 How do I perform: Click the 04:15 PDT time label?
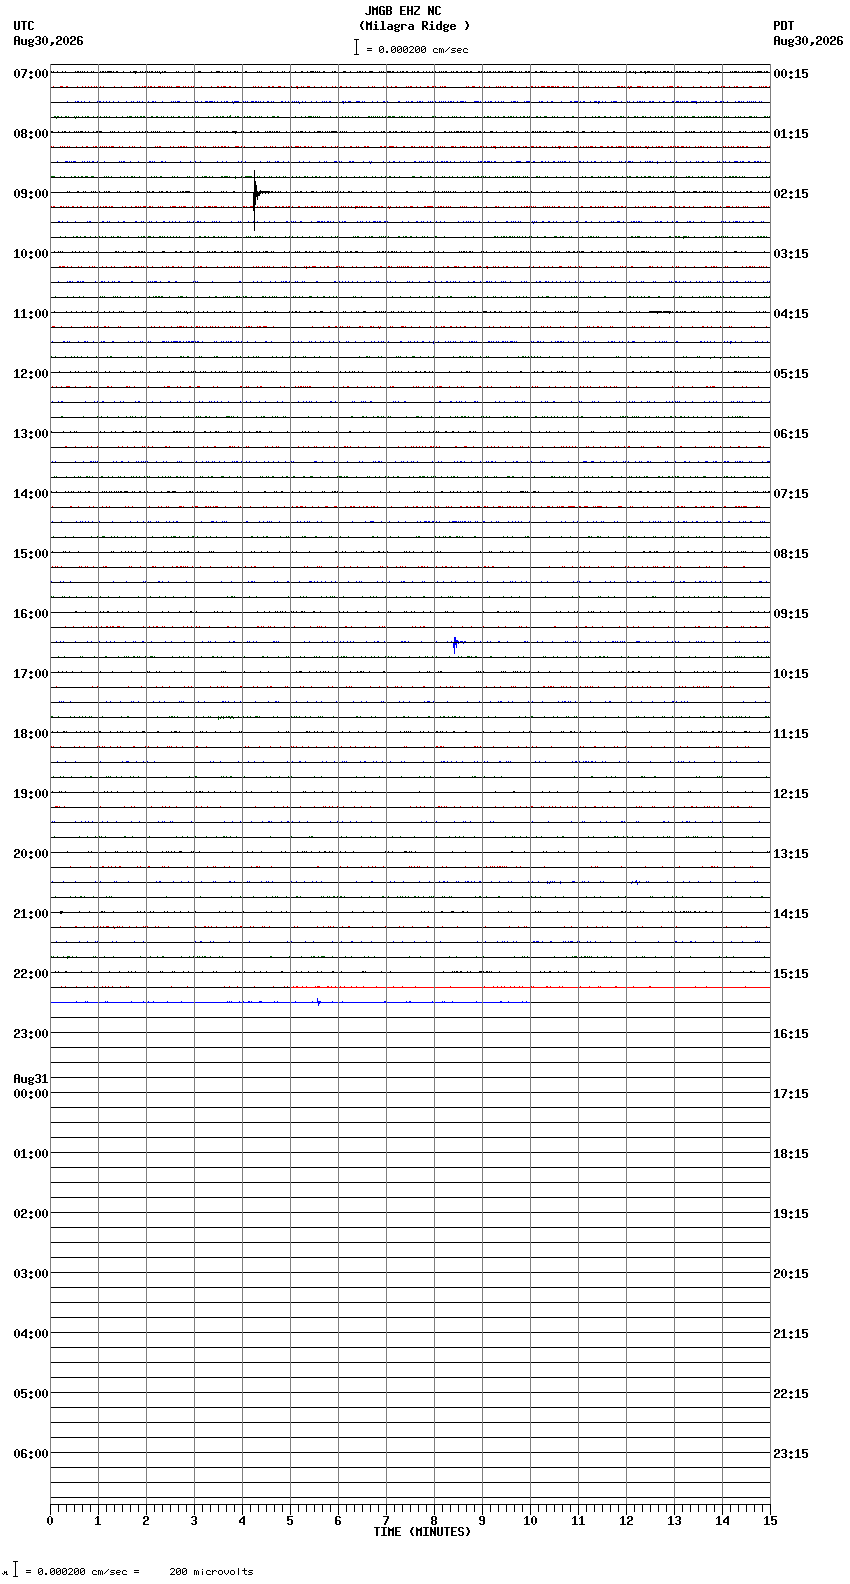[x=791, y=314]
